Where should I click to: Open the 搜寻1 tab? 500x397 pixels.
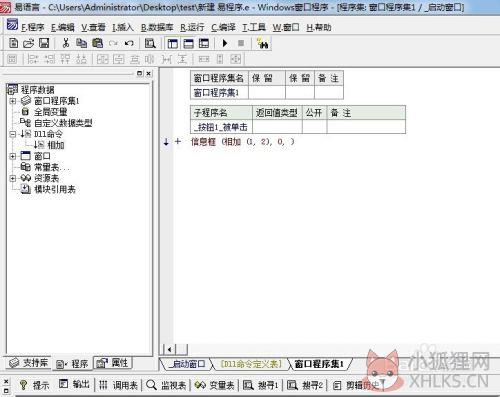[261, 385]
